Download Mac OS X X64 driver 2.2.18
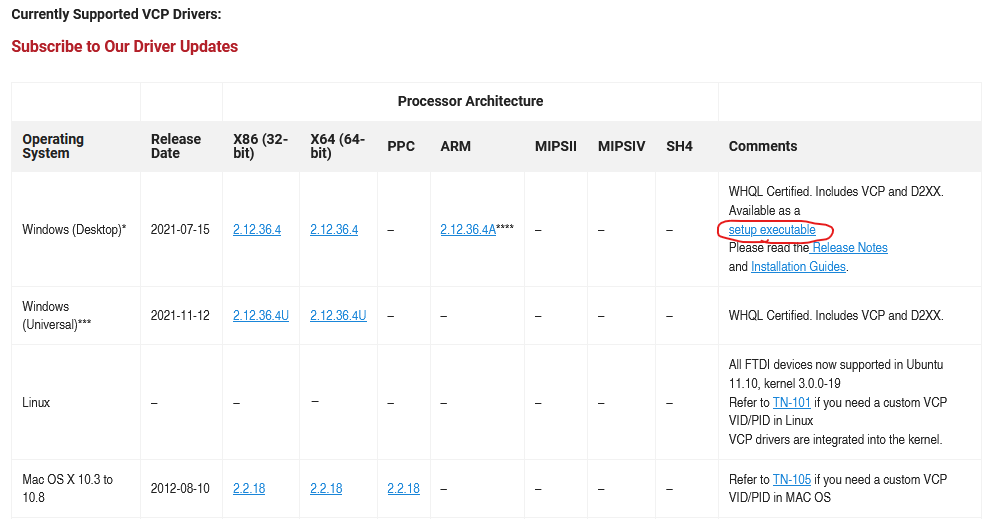This screenshot has height=519, width=997. tap(326, 488)
